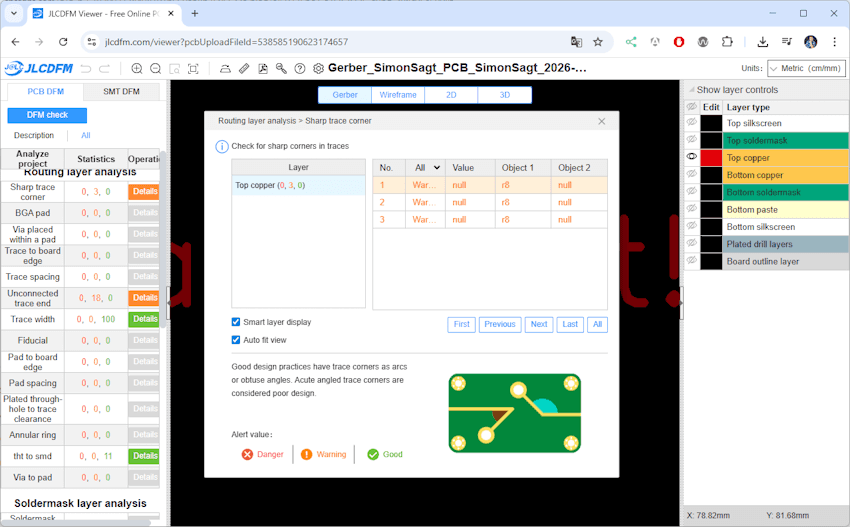Click the browser address bar URL

click(227, 42)
